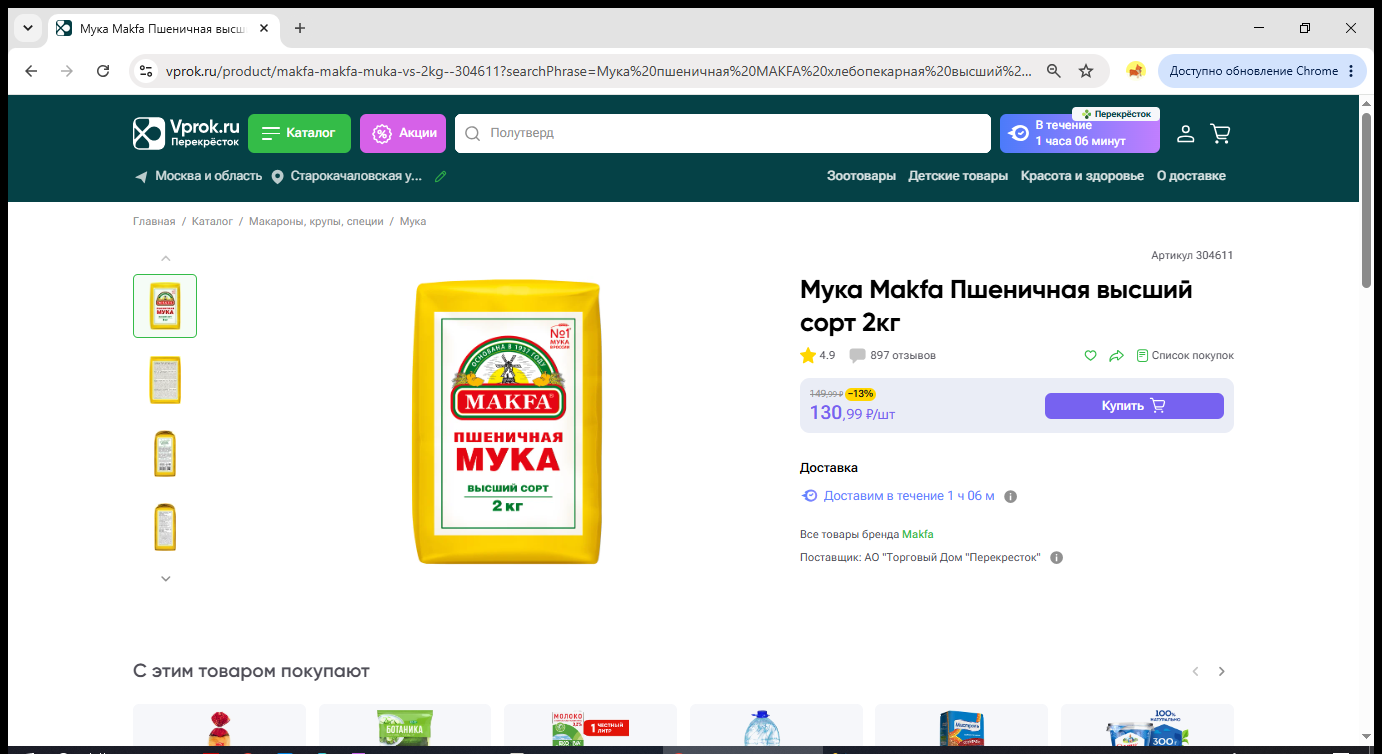This screenshot has width=1382, height=754.
Task: Click the -13% discount badge
Action: tap(860, 394)
